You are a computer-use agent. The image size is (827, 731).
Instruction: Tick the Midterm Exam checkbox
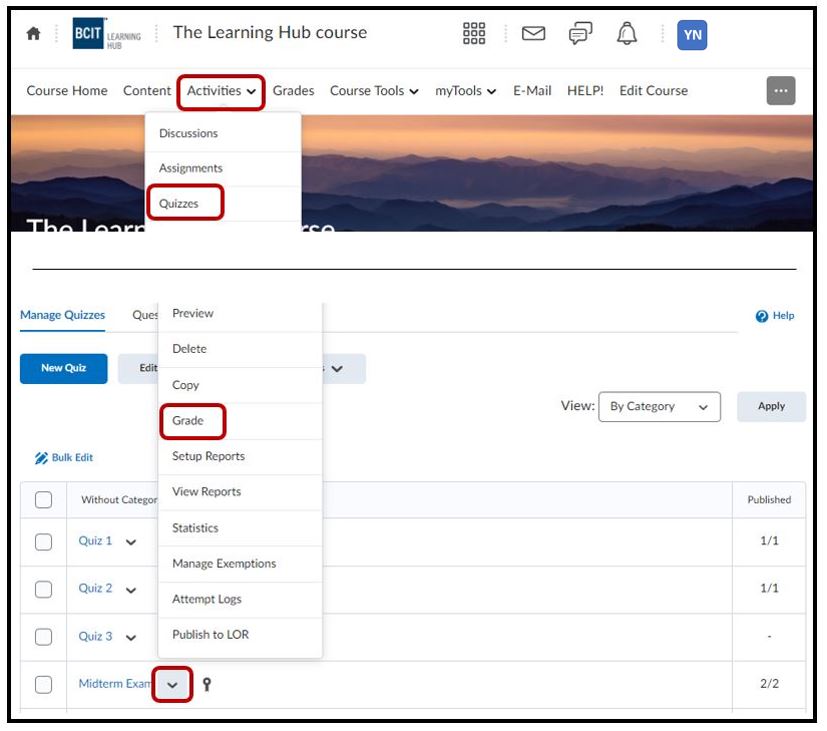pyautogui.click(x=44, y=685)
